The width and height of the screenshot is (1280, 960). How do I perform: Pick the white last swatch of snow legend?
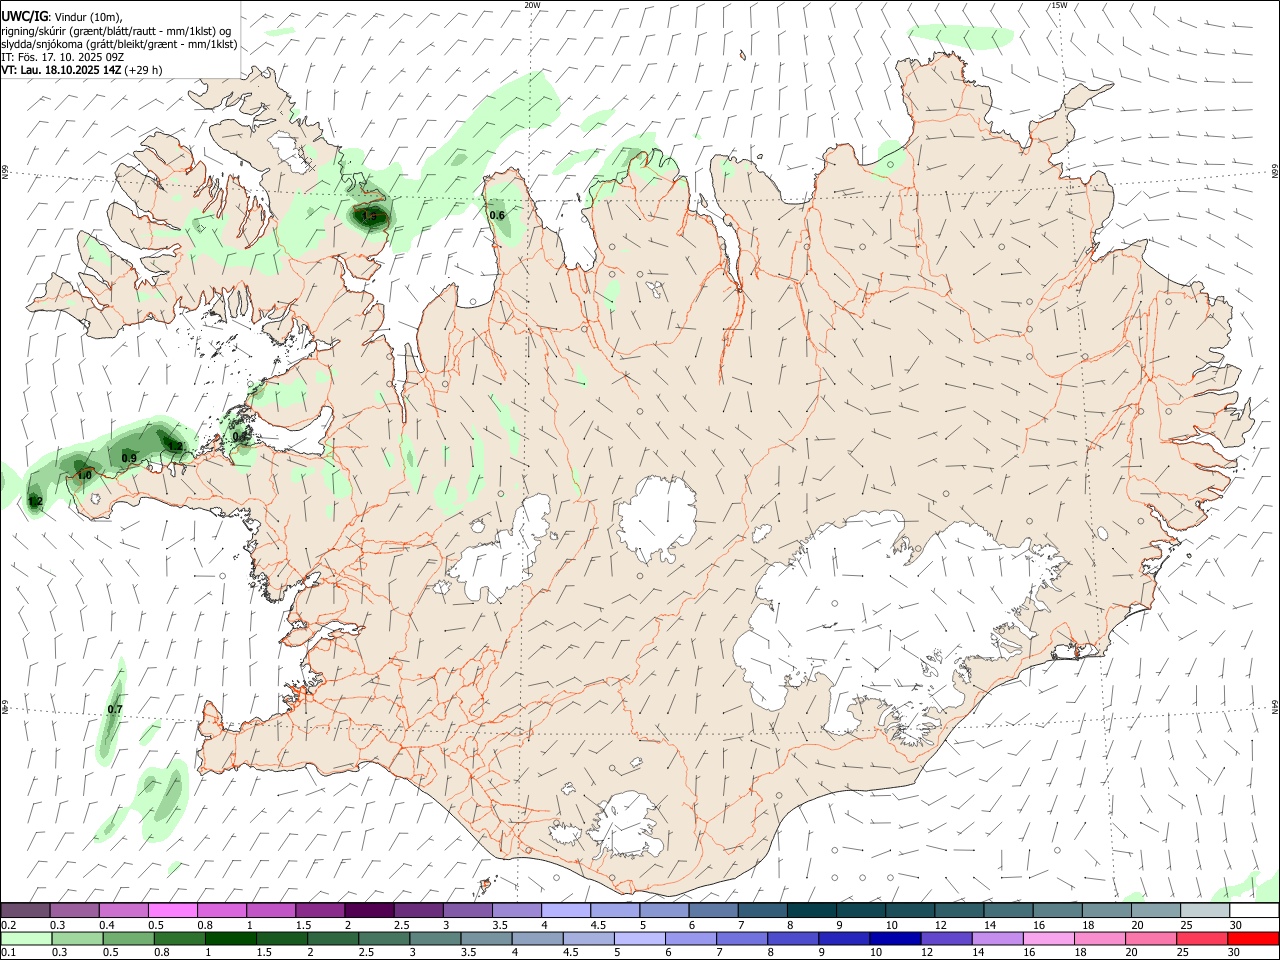(x=1254, y=910)
